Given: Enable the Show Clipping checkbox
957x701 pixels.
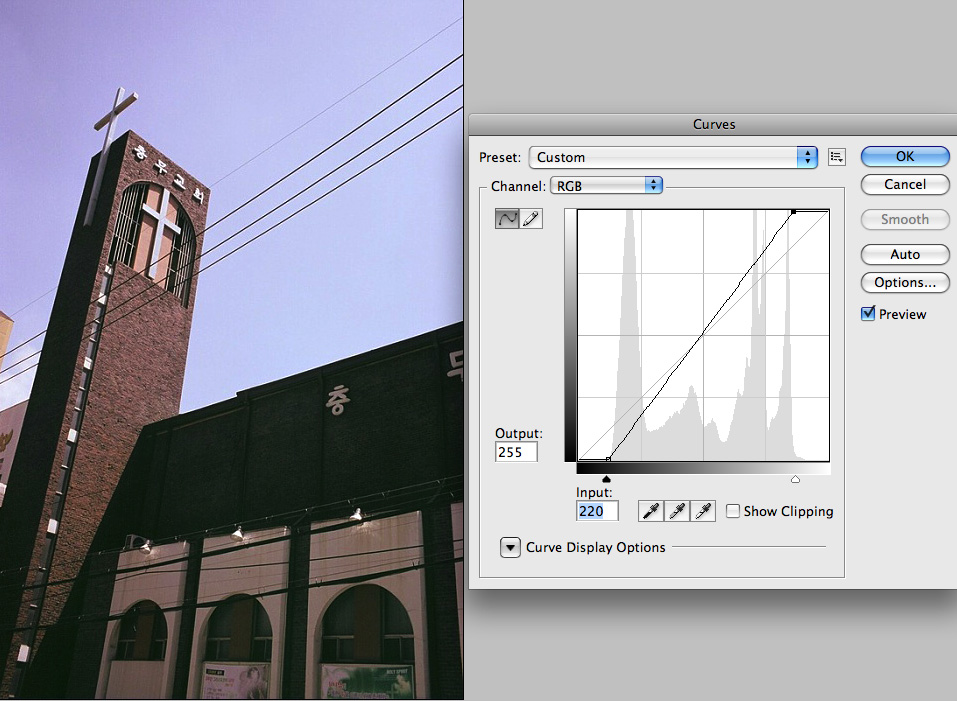Looking at the screenshot, I should pyautogui.click(x=733, y=511).
